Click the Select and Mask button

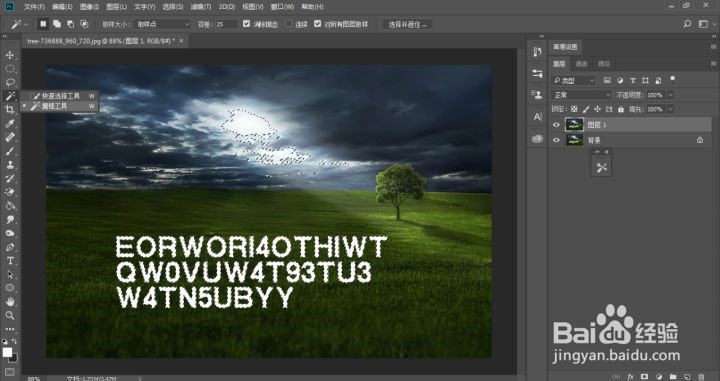tap(407, 24)
